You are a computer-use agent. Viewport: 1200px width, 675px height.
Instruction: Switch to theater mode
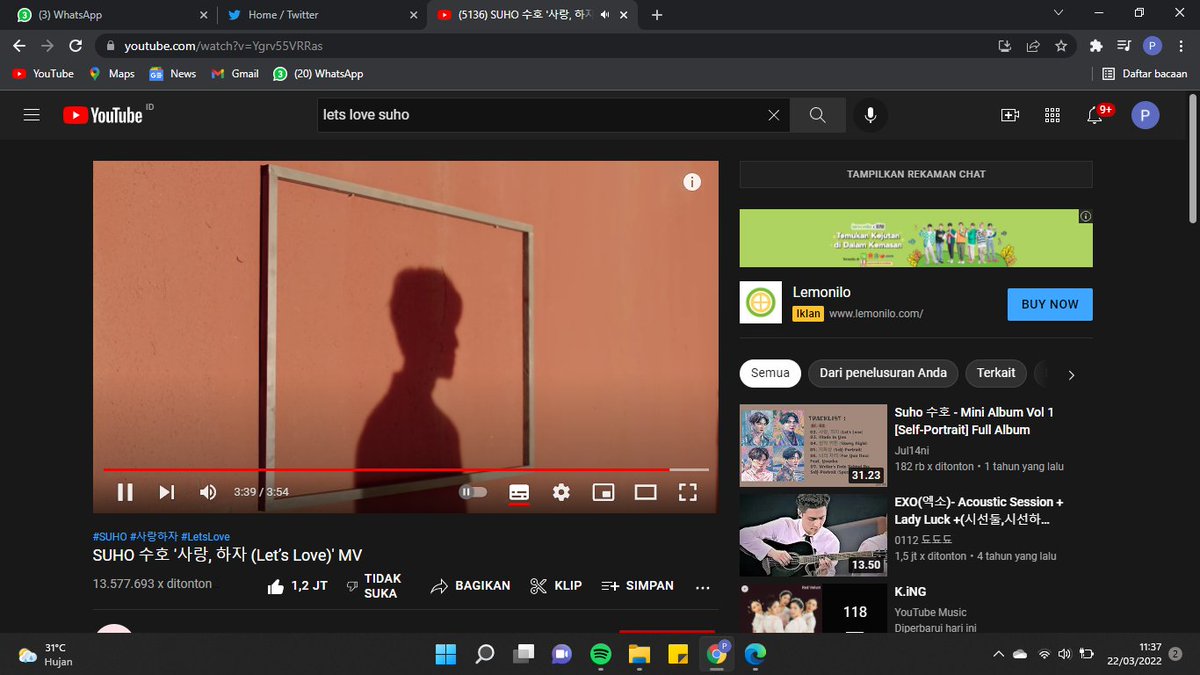[645, 492]
